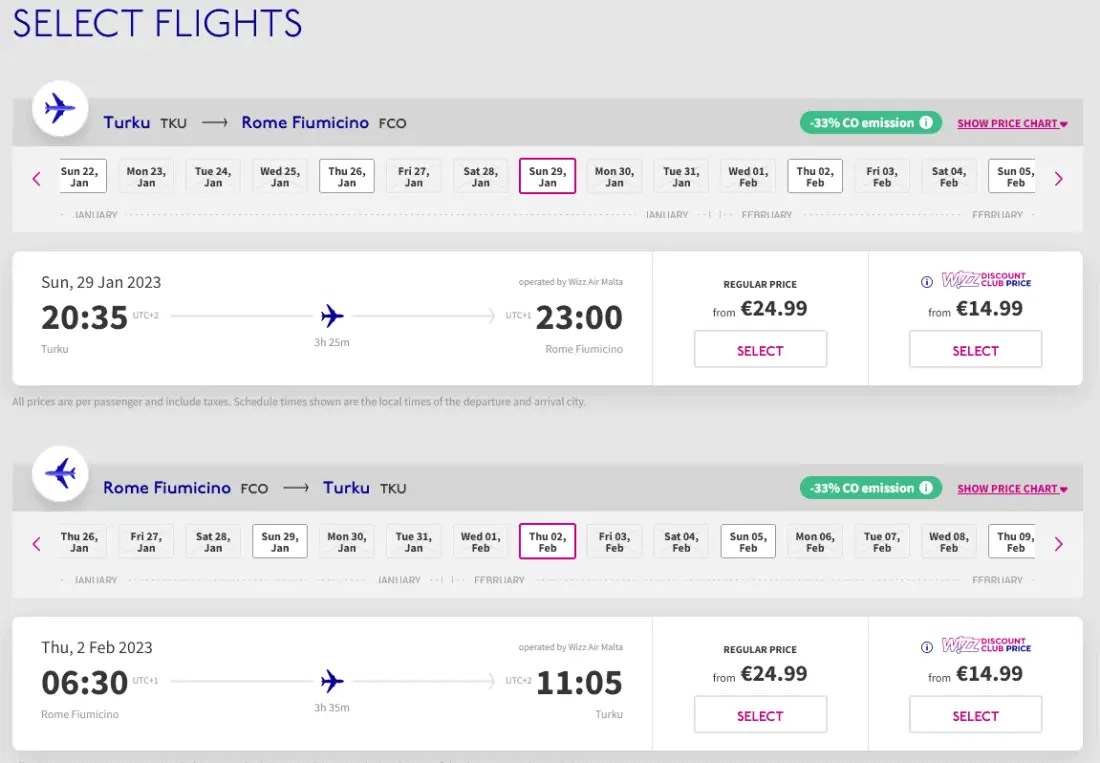Show later outbound dates with right arrow
Viewport: 1100px width, 763px height.
pyautogui.click(x=1059, y=179)
